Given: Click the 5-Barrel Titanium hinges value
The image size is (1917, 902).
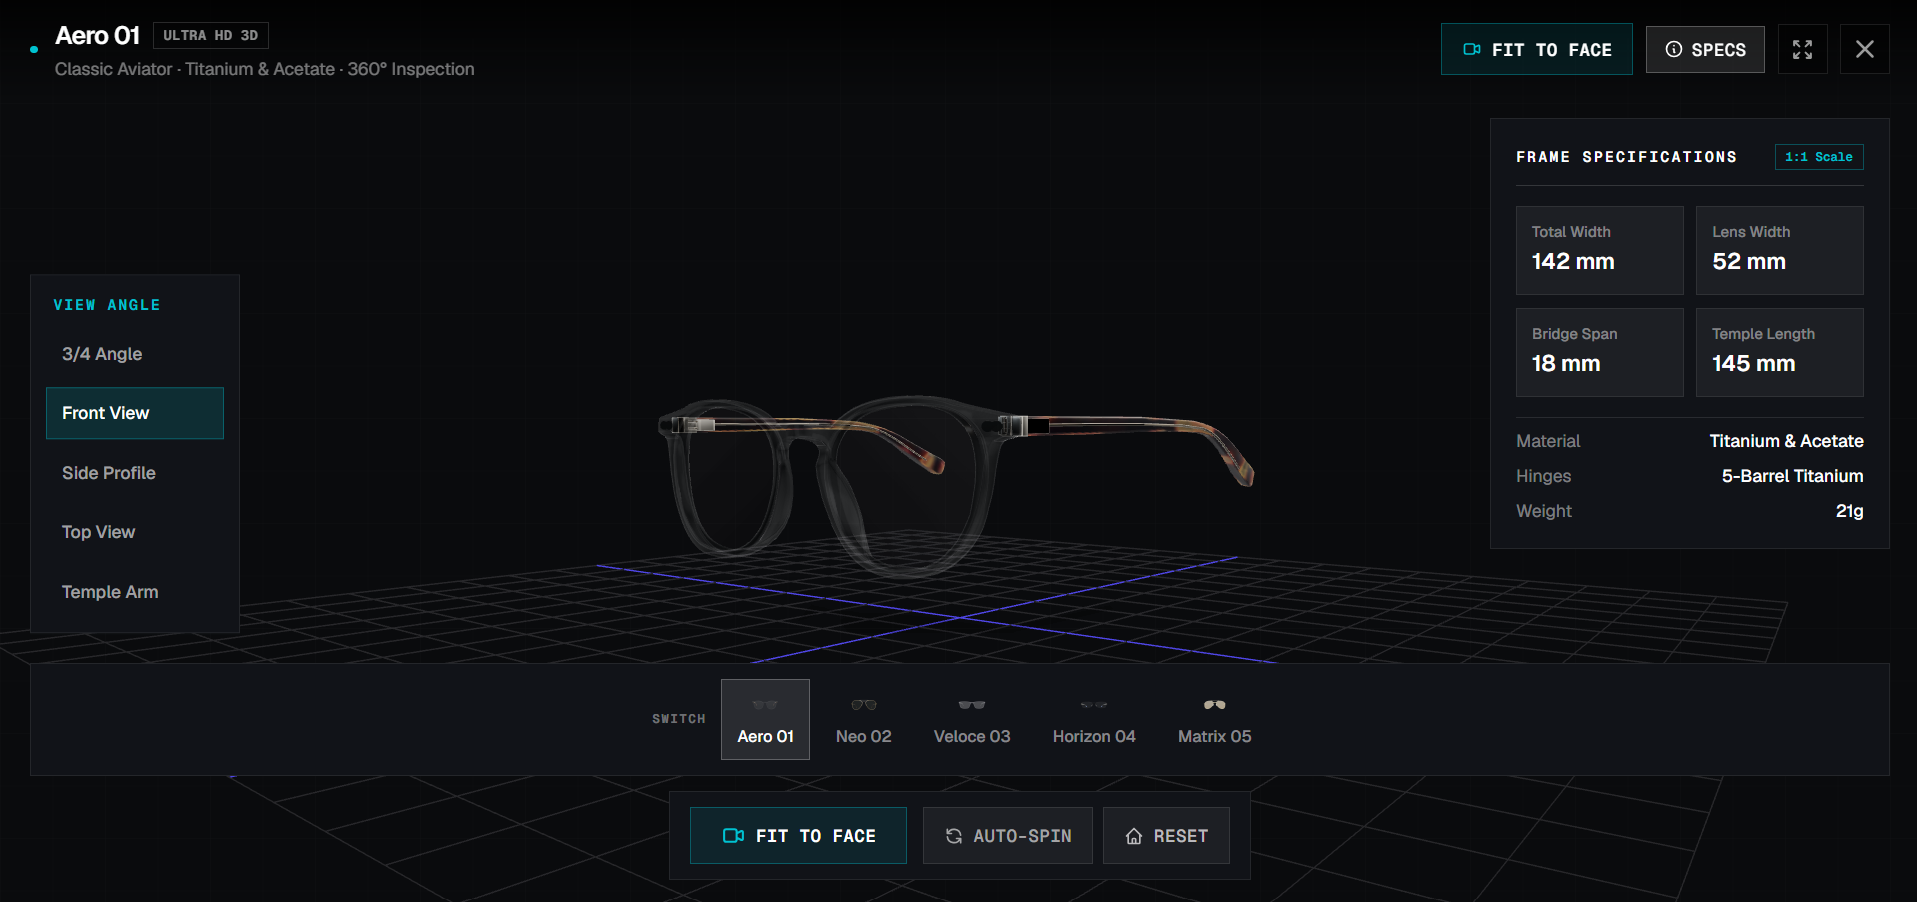Looking at the screenshot, I should (x=1792, y=476).
